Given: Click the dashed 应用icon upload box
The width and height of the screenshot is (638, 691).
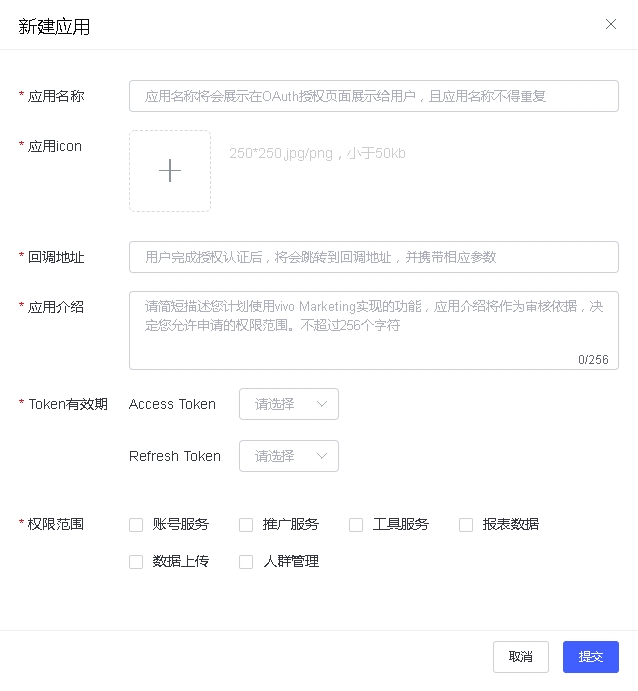Looking at the screenshot, I should 170,171.
